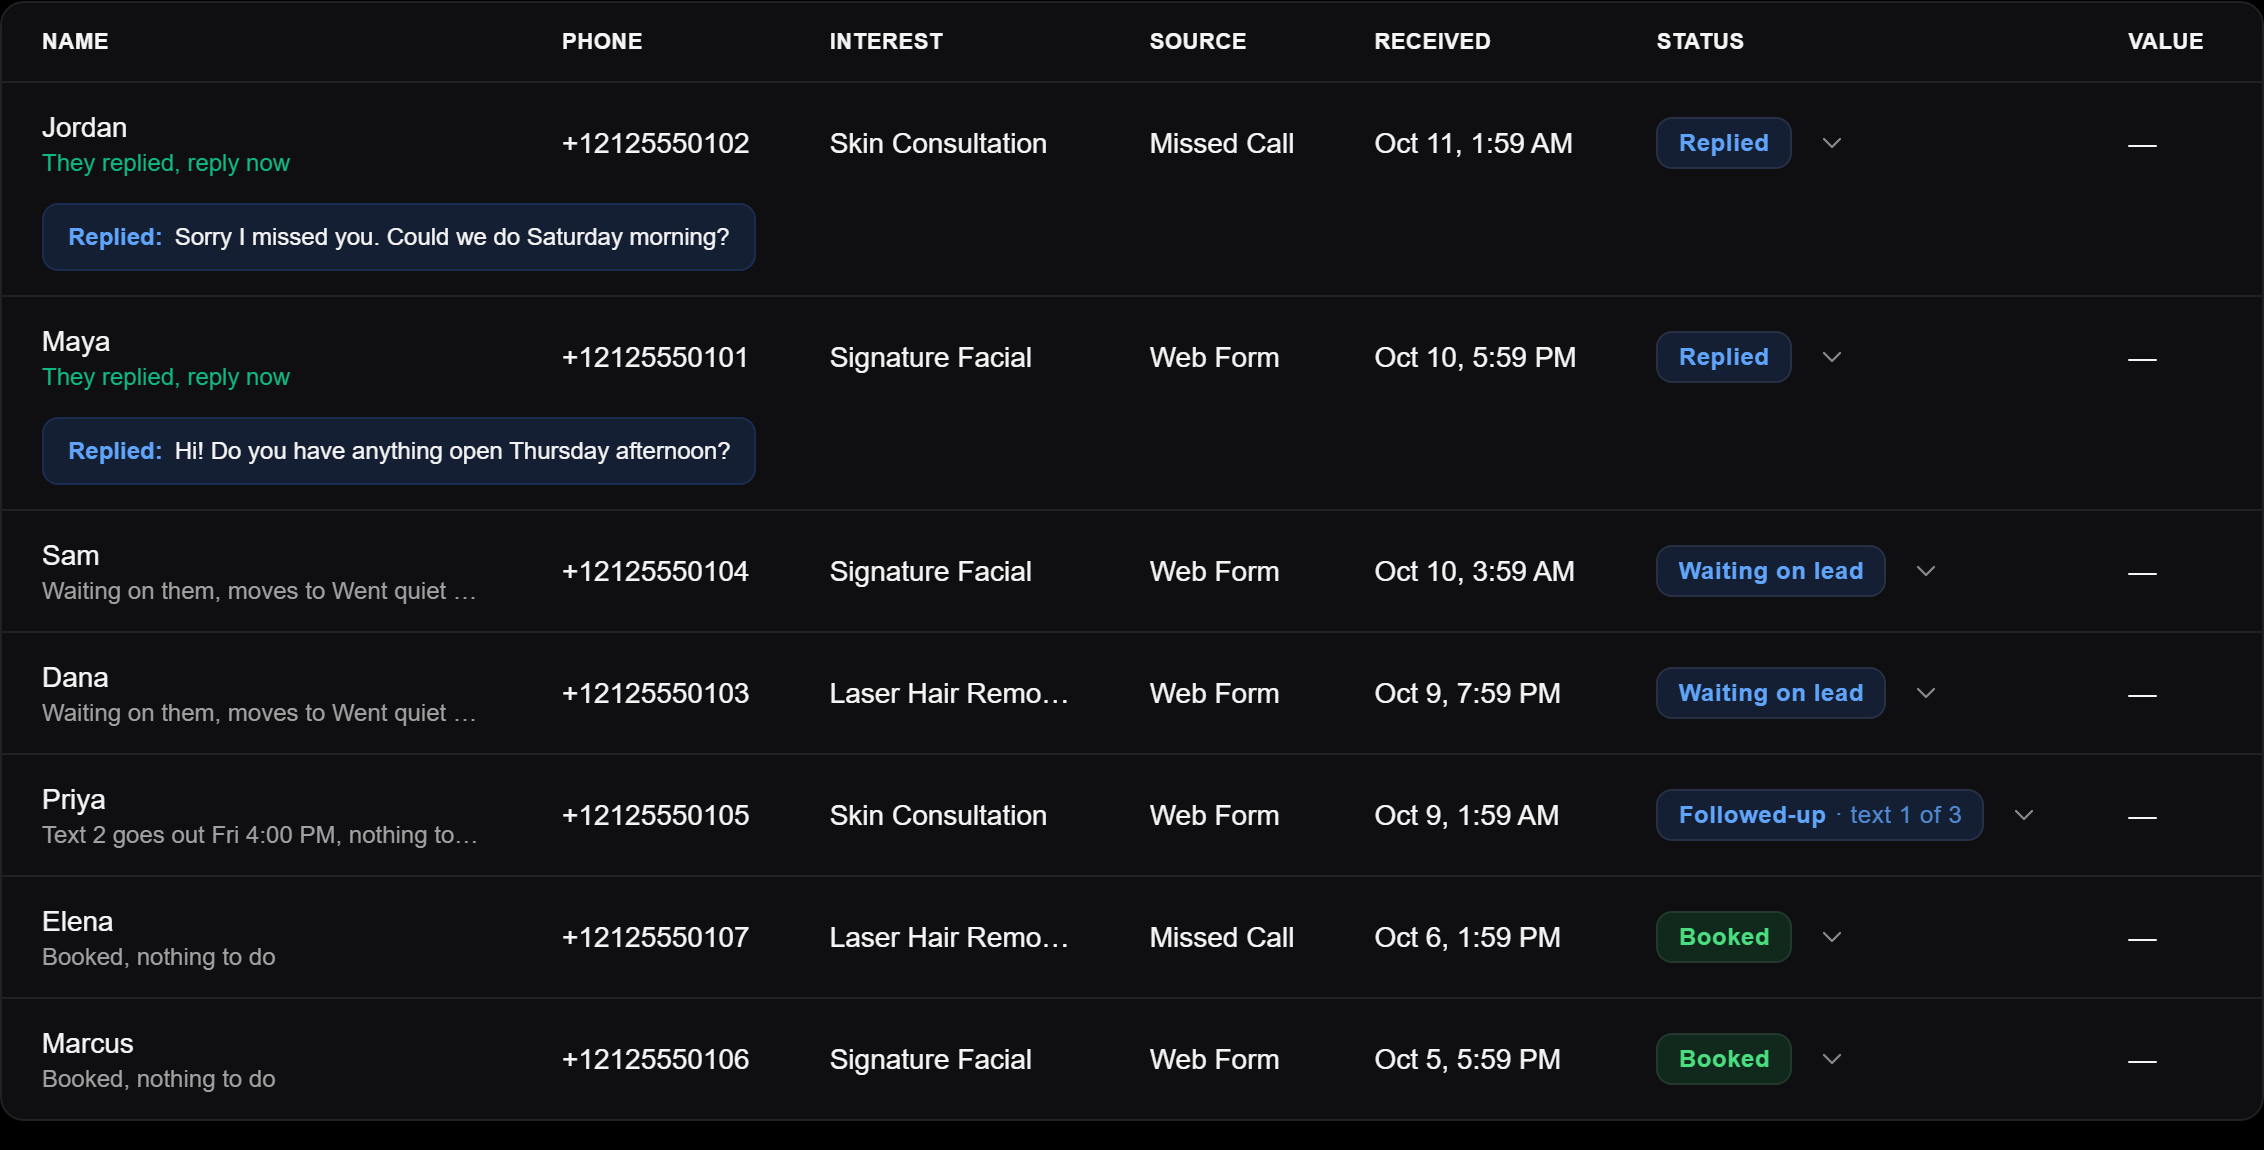Click Elena's Booked status badge
This screenshot has height=1150, width=2264.
tap(1723, 937)
